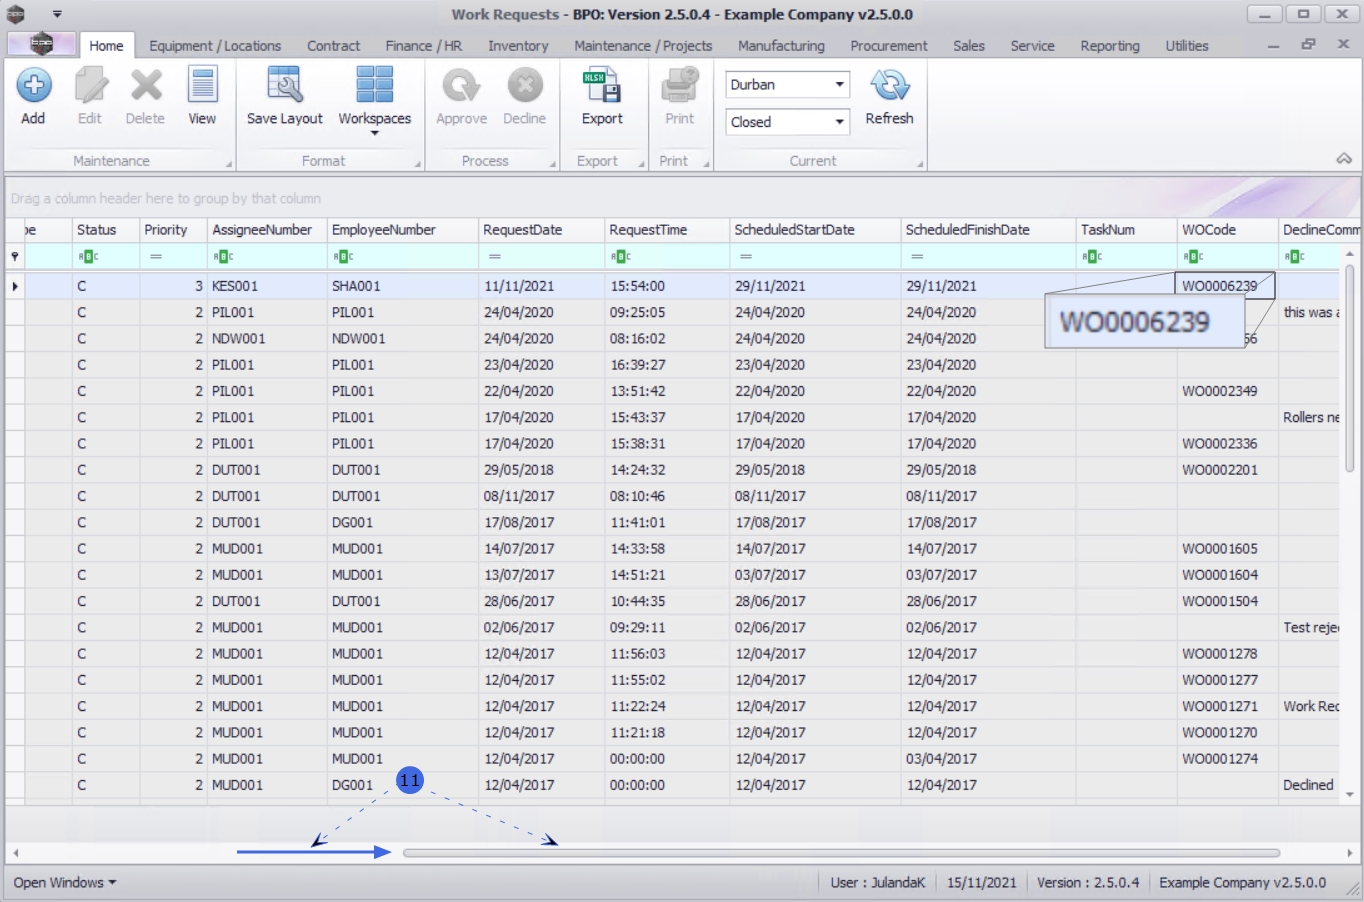Click the horizontal scrollbar thumb
Image resolution: width=1364 pixels, height=902 pixels.
(840, 853)
